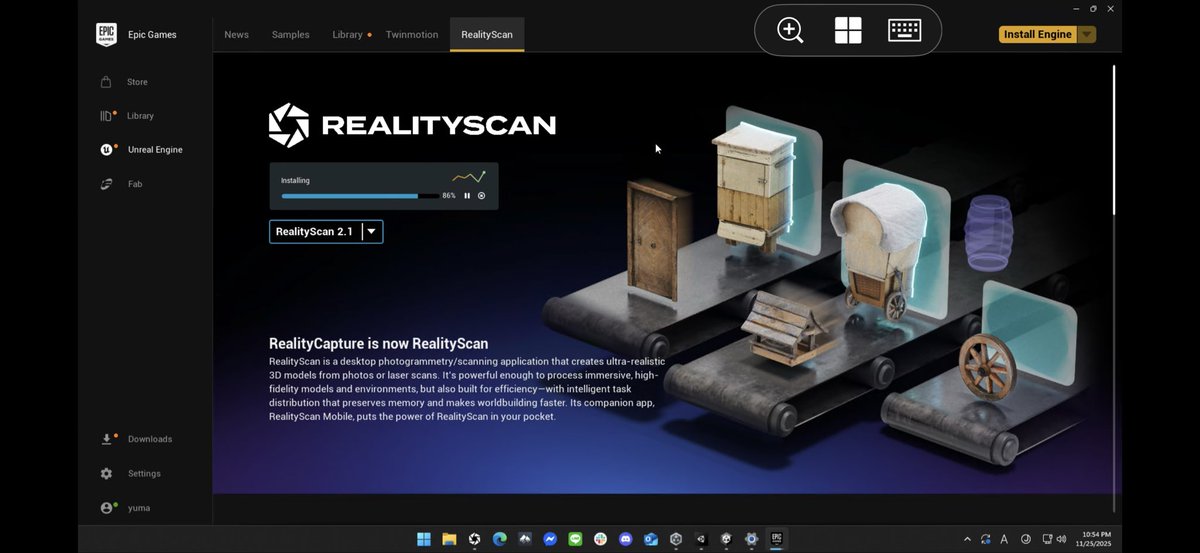Open File Explorer from taskbar
This screenshot has height=553, width=1200.
point(449,539)
